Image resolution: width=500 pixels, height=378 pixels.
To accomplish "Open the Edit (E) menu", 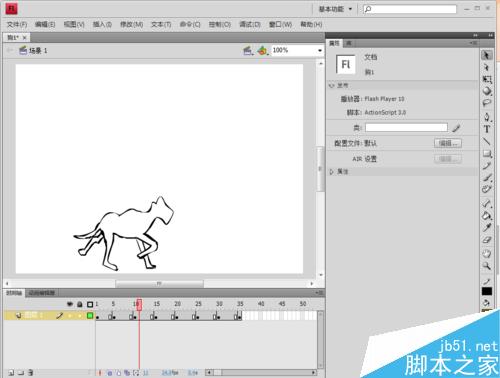I will coord(45,24).
